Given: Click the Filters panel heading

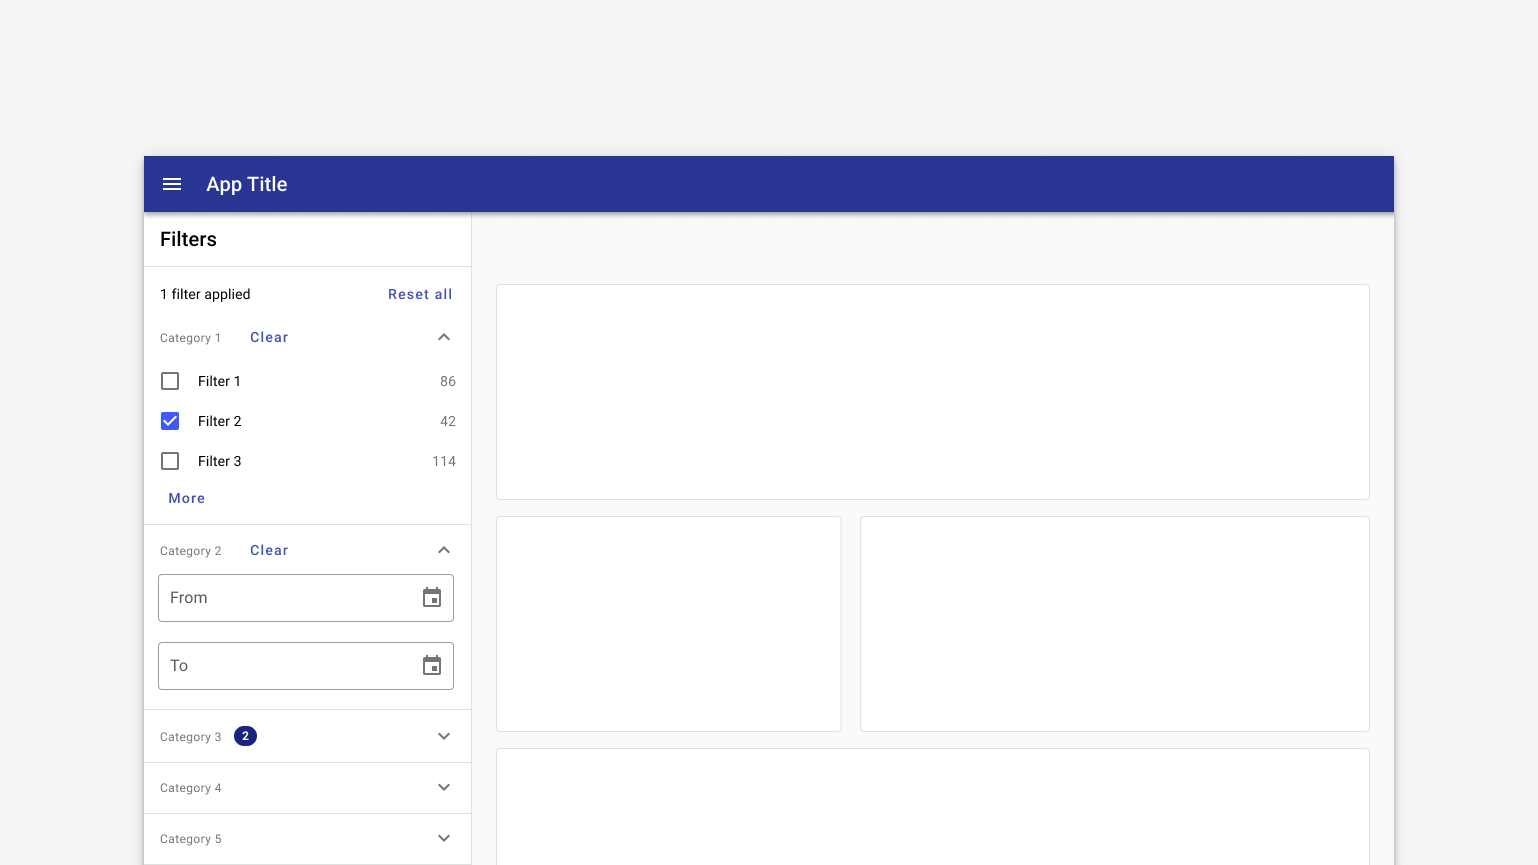Looking at the screenshot, I should pos(188,239).
